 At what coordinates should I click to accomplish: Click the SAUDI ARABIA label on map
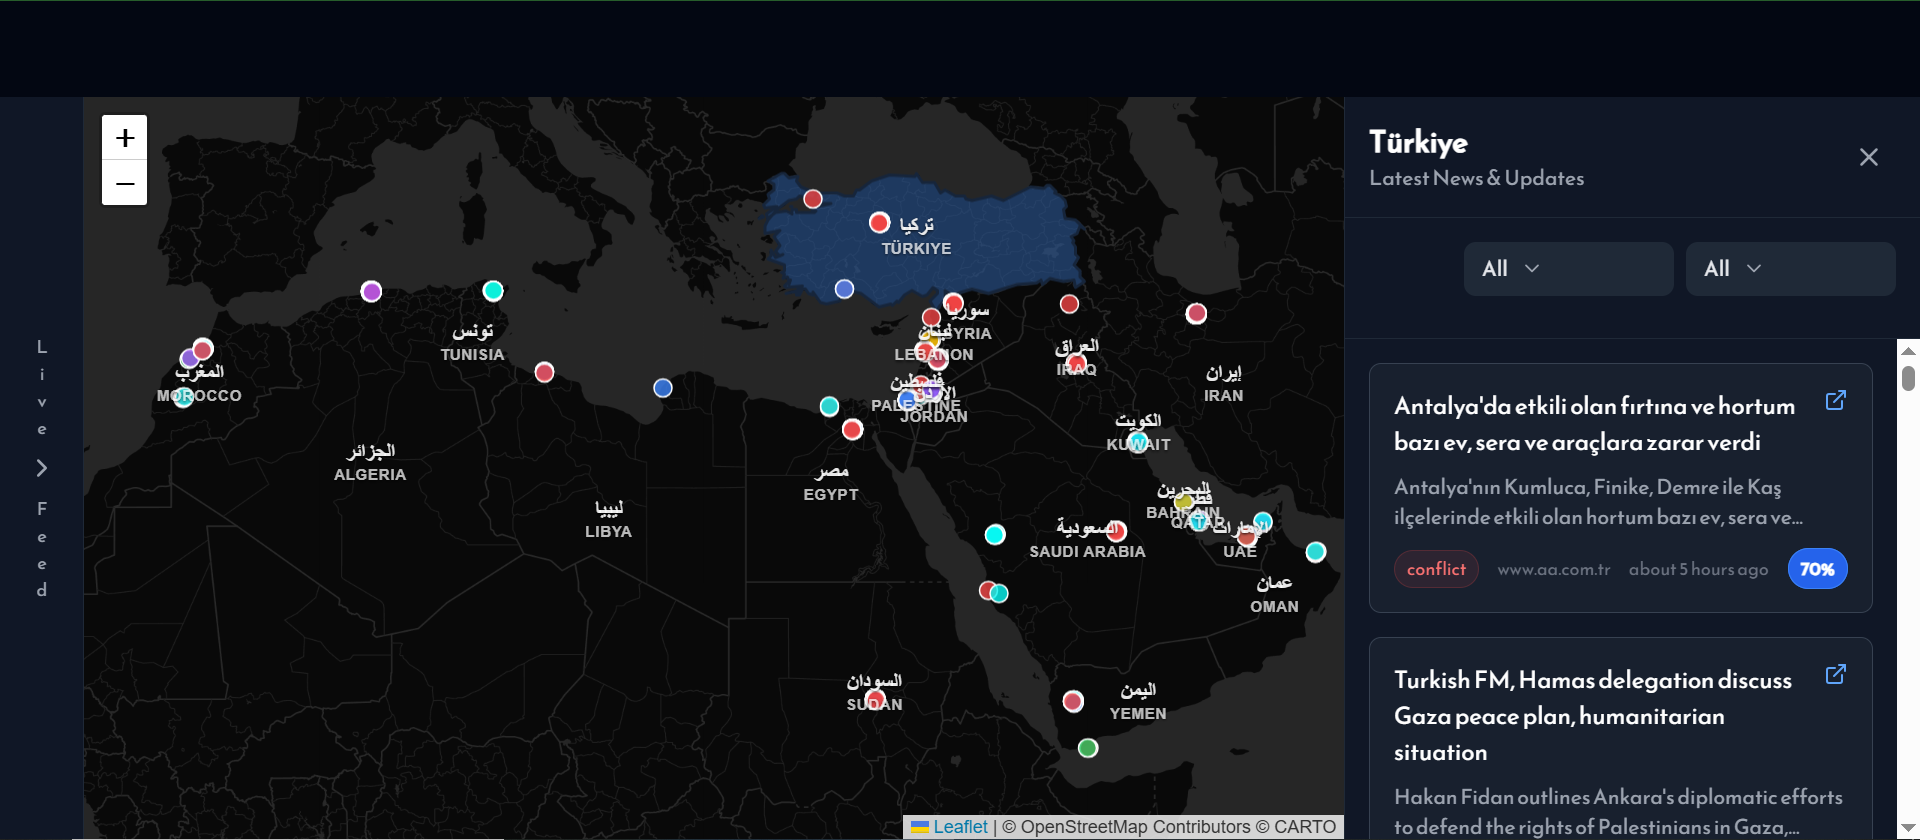click(1087, 552)
